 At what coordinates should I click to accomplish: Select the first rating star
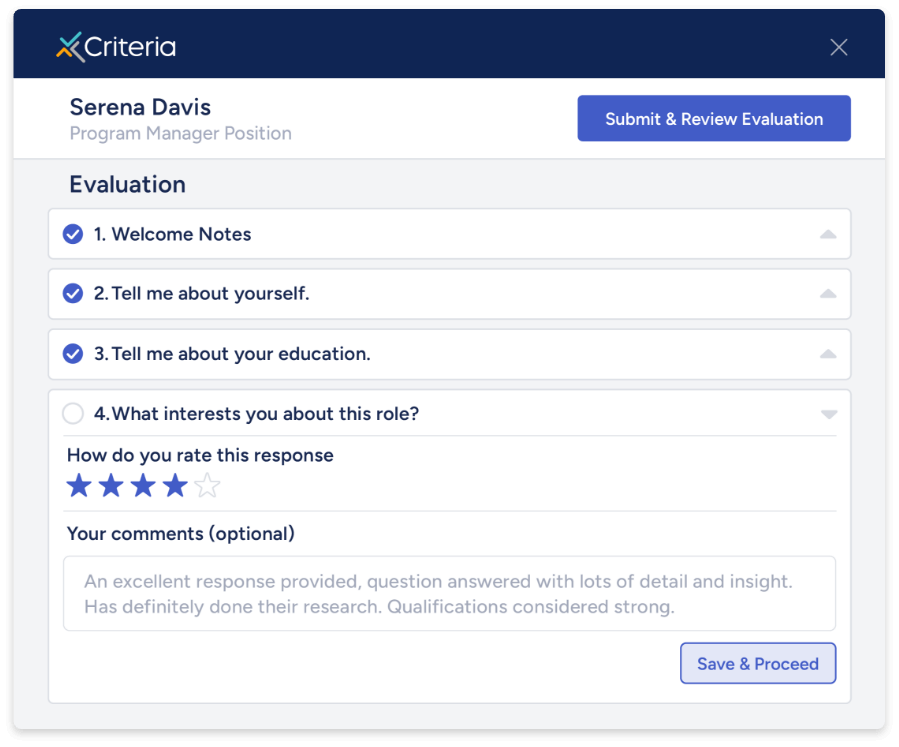(78, 485)
